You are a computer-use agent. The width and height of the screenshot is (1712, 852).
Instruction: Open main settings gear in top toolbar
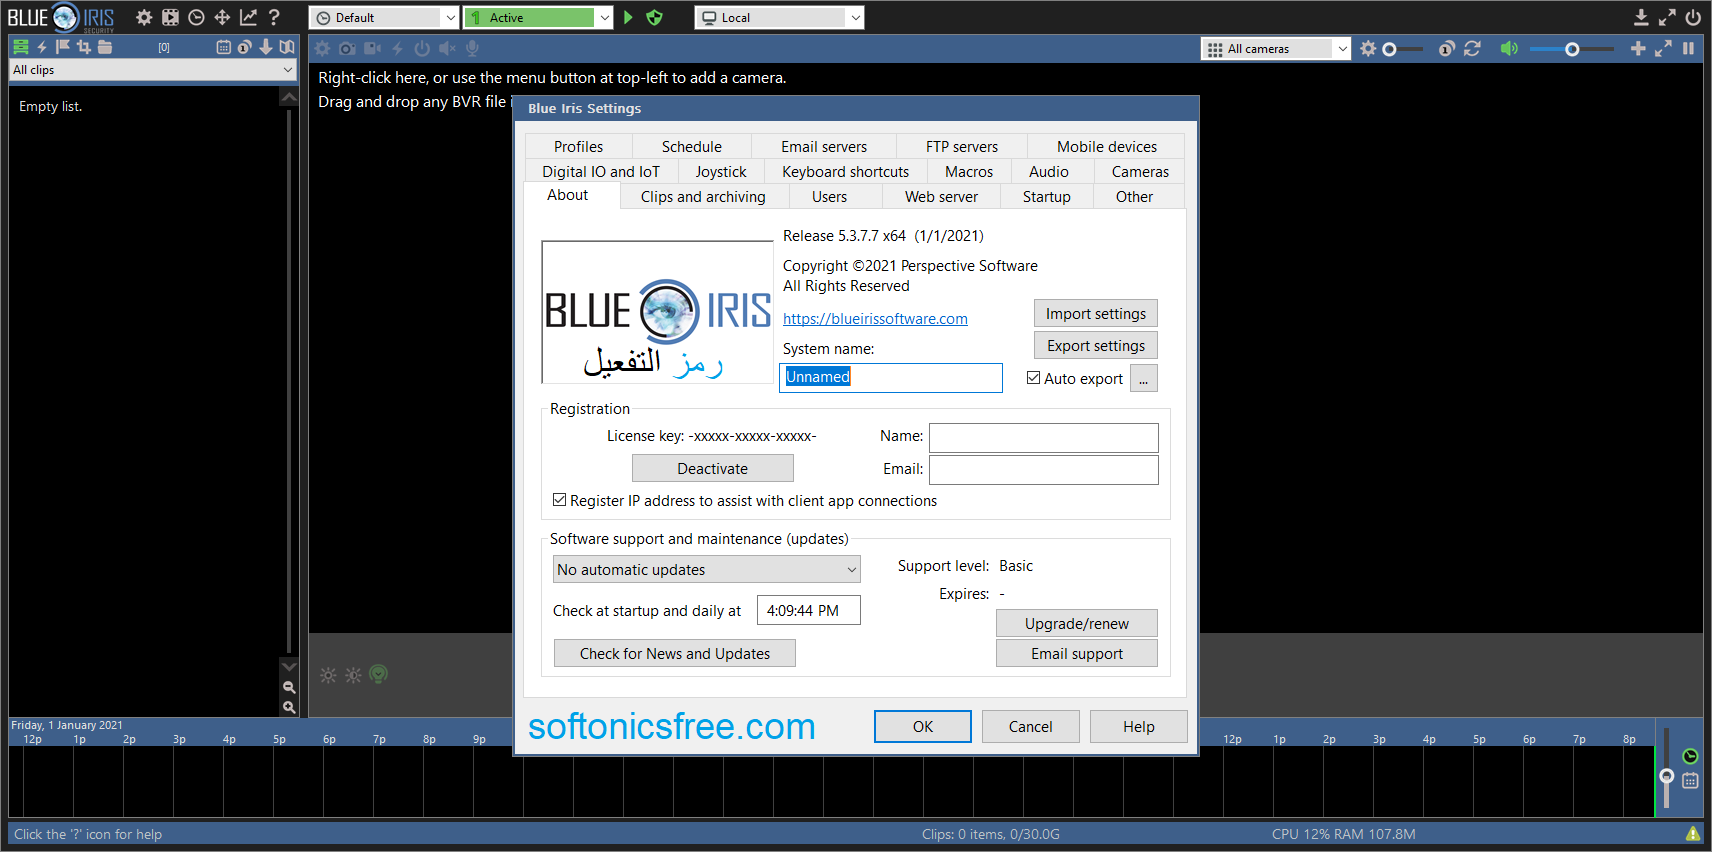tap(144, 17)
